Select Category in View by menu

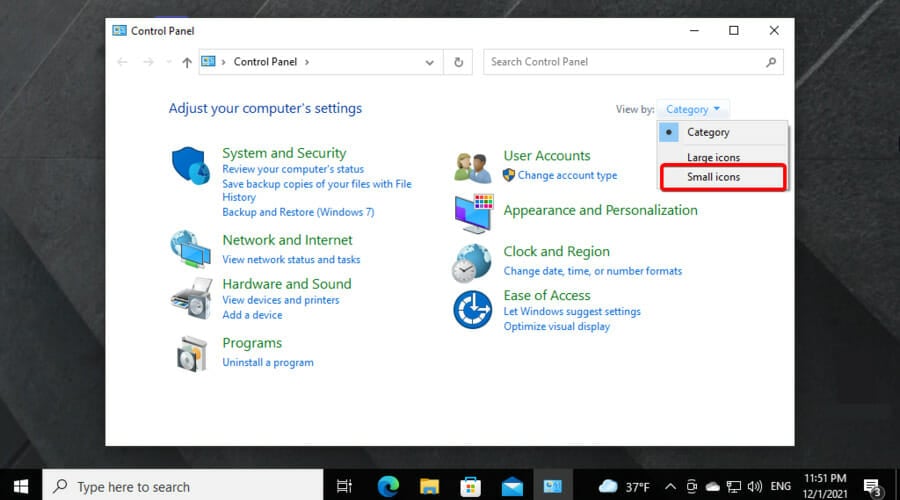coord(723,133)
